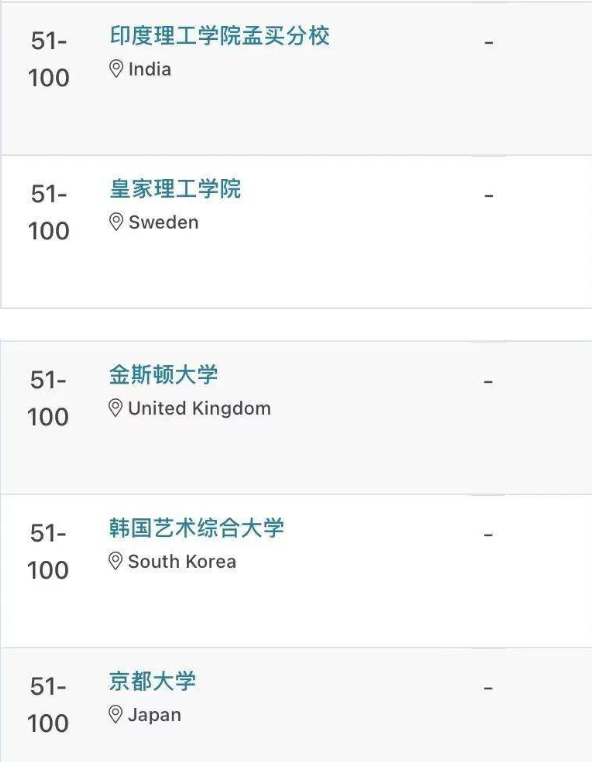Click the 51-100 rank for 印度理工学院孟买分校
592x762 pixels.
tap(49, 59)
